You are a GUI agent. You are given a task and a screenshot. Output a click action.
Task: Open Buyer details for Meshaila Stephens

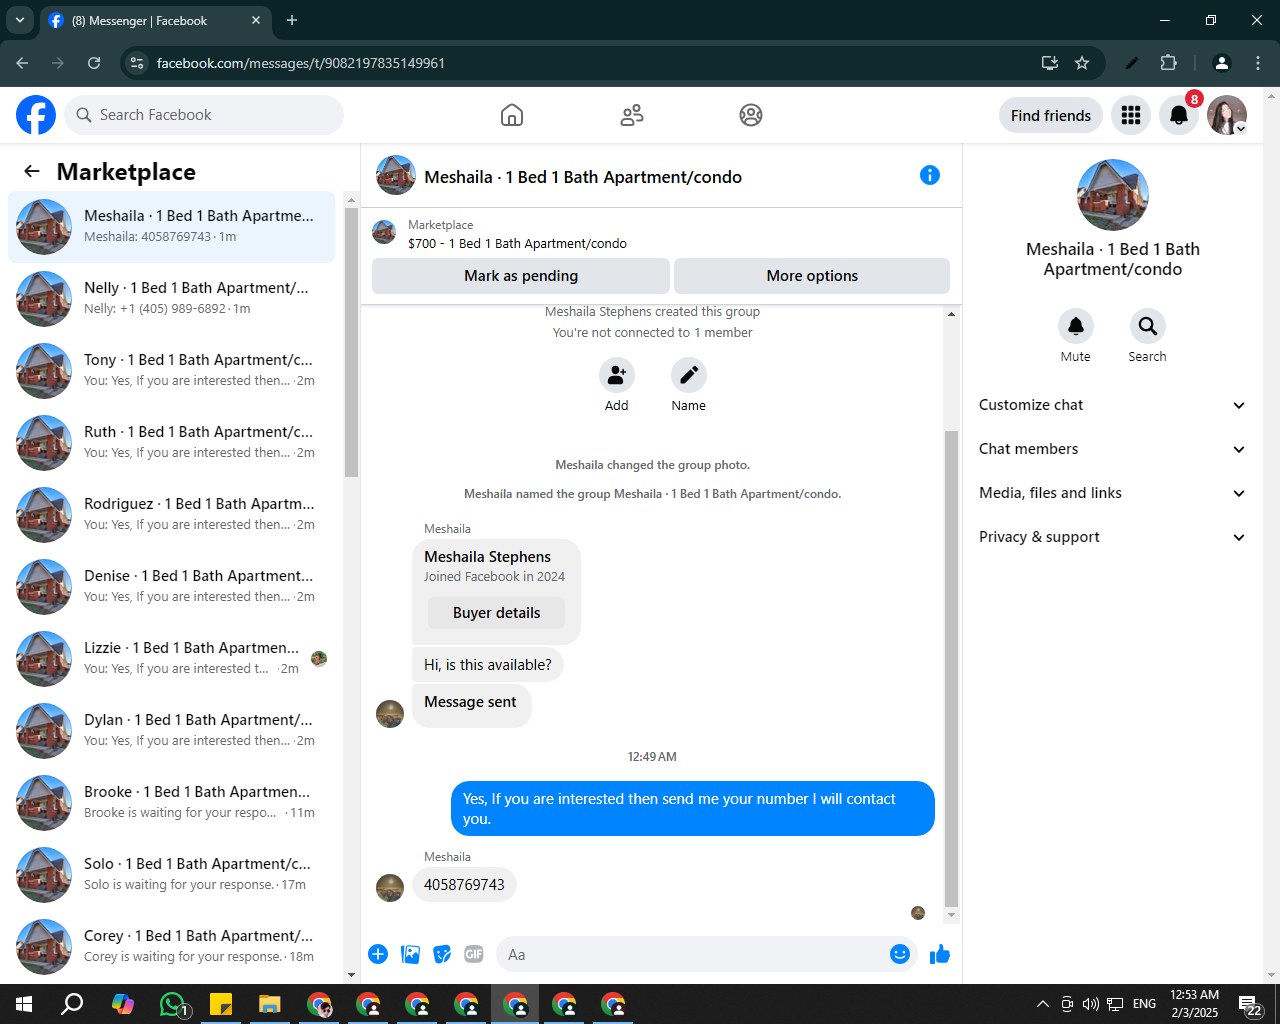pos(496,613)
